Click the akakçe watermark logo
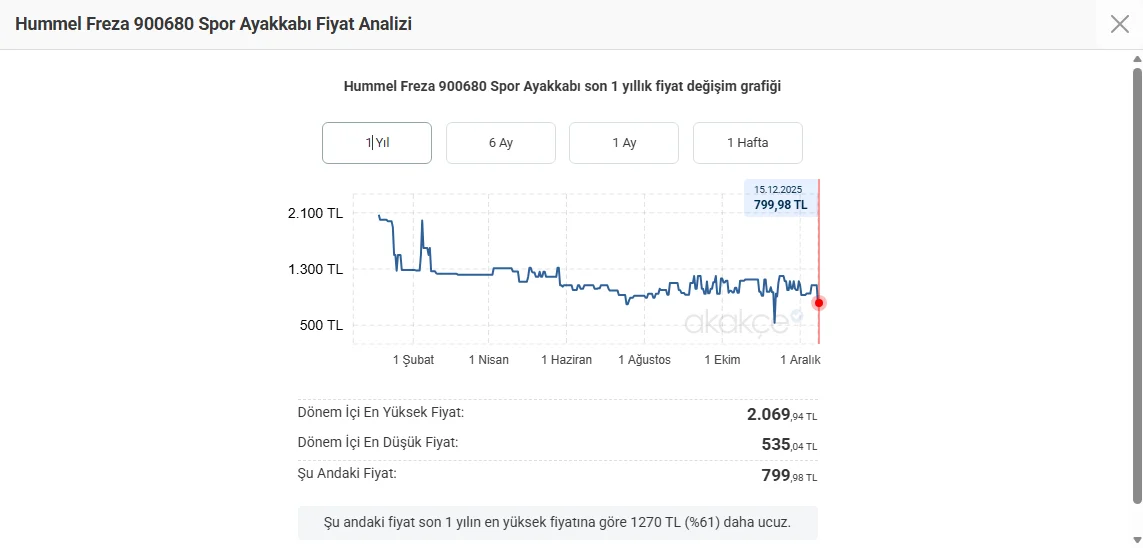Viewport: 1143px width, 548px height. [742, 320]
